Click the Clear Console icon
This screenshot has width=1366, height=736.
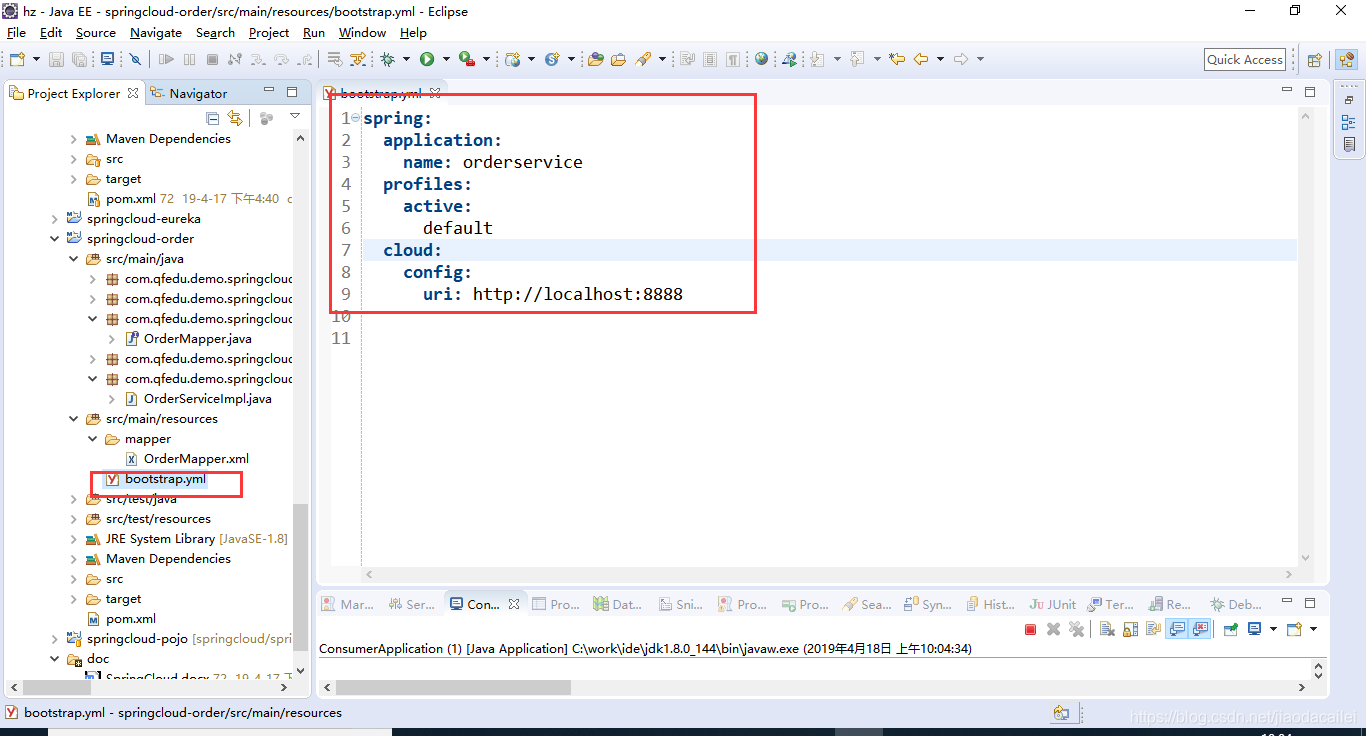click(1107, 629)
